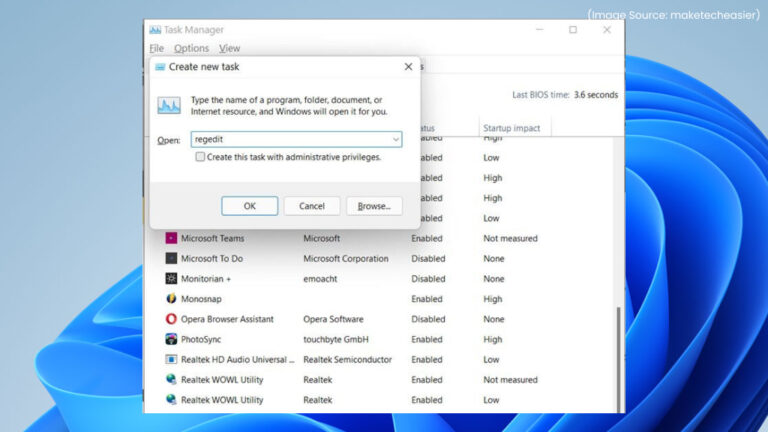Click the Open text field containing regedit

coord(296,139)
